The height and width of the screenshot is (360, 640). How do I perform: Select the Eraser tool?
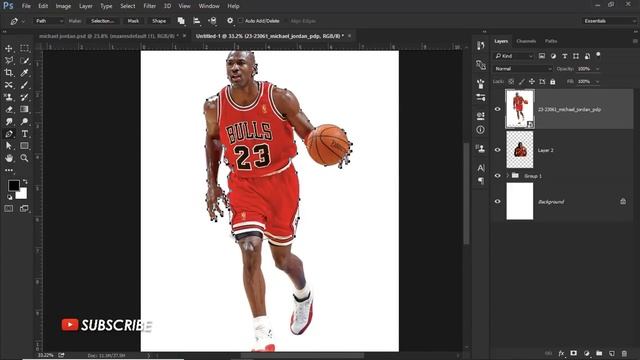(9, 109)
